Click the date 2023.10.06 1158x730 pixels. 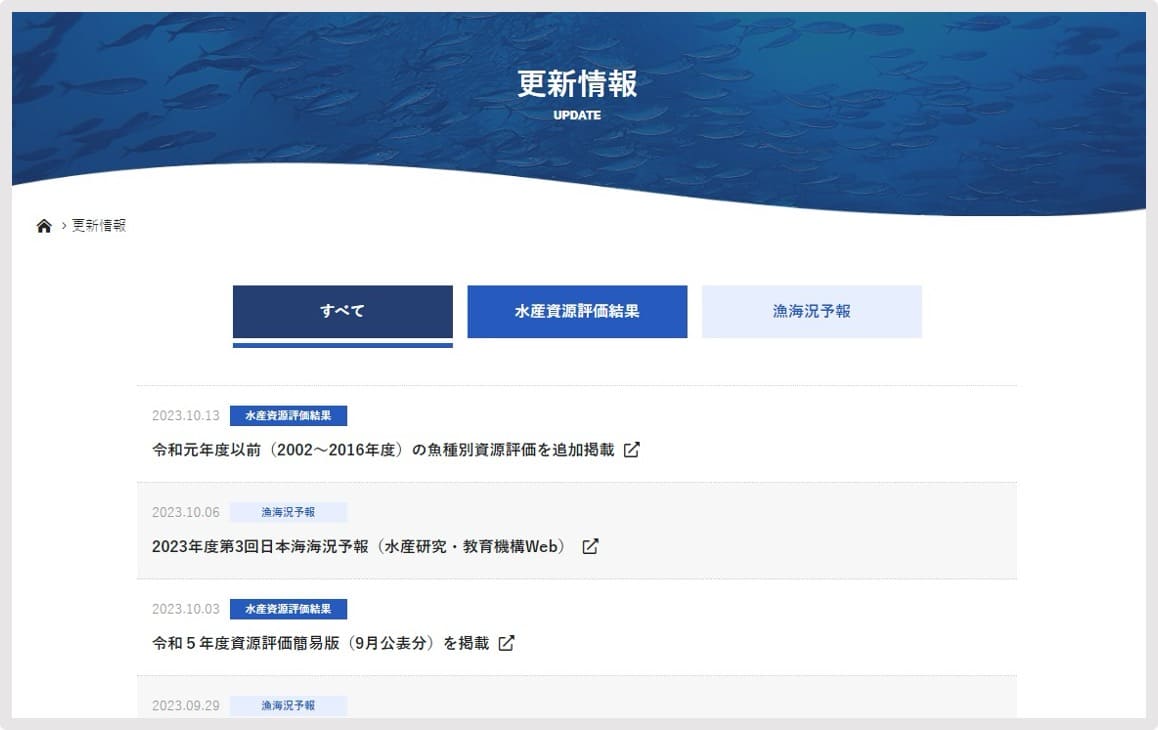point(186,513)
